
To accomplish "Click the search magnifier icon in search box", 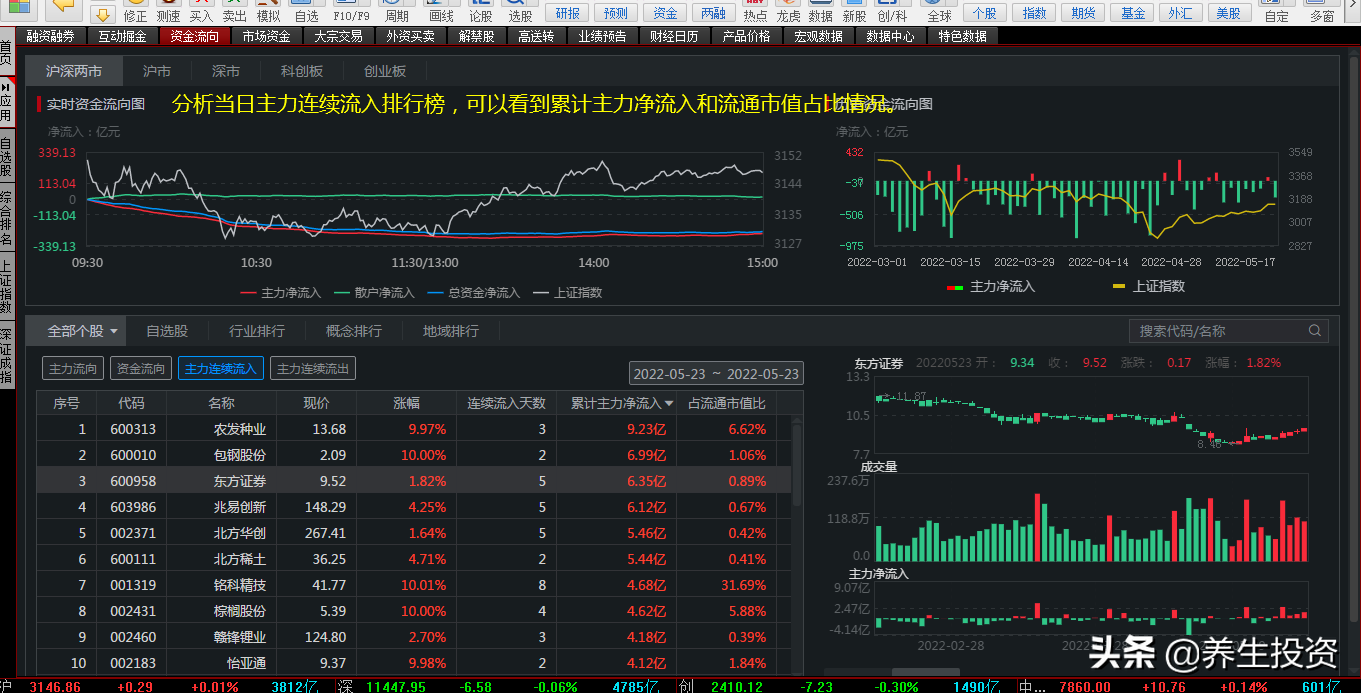I will click(x=1315, y=331).
